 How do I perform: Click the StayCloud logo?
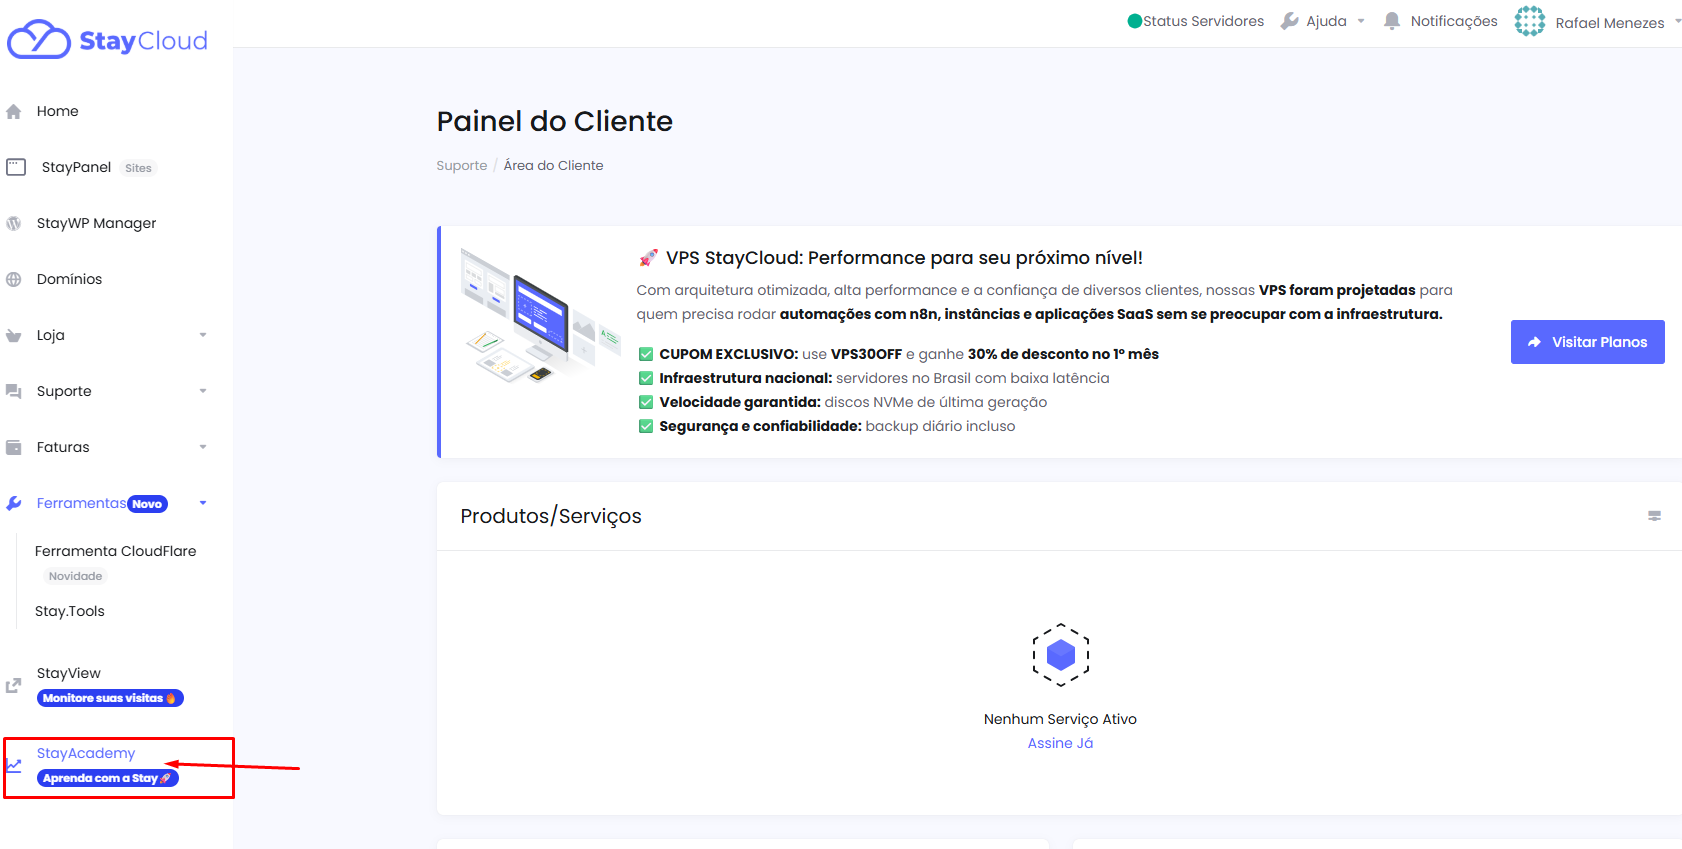point(107,40)
